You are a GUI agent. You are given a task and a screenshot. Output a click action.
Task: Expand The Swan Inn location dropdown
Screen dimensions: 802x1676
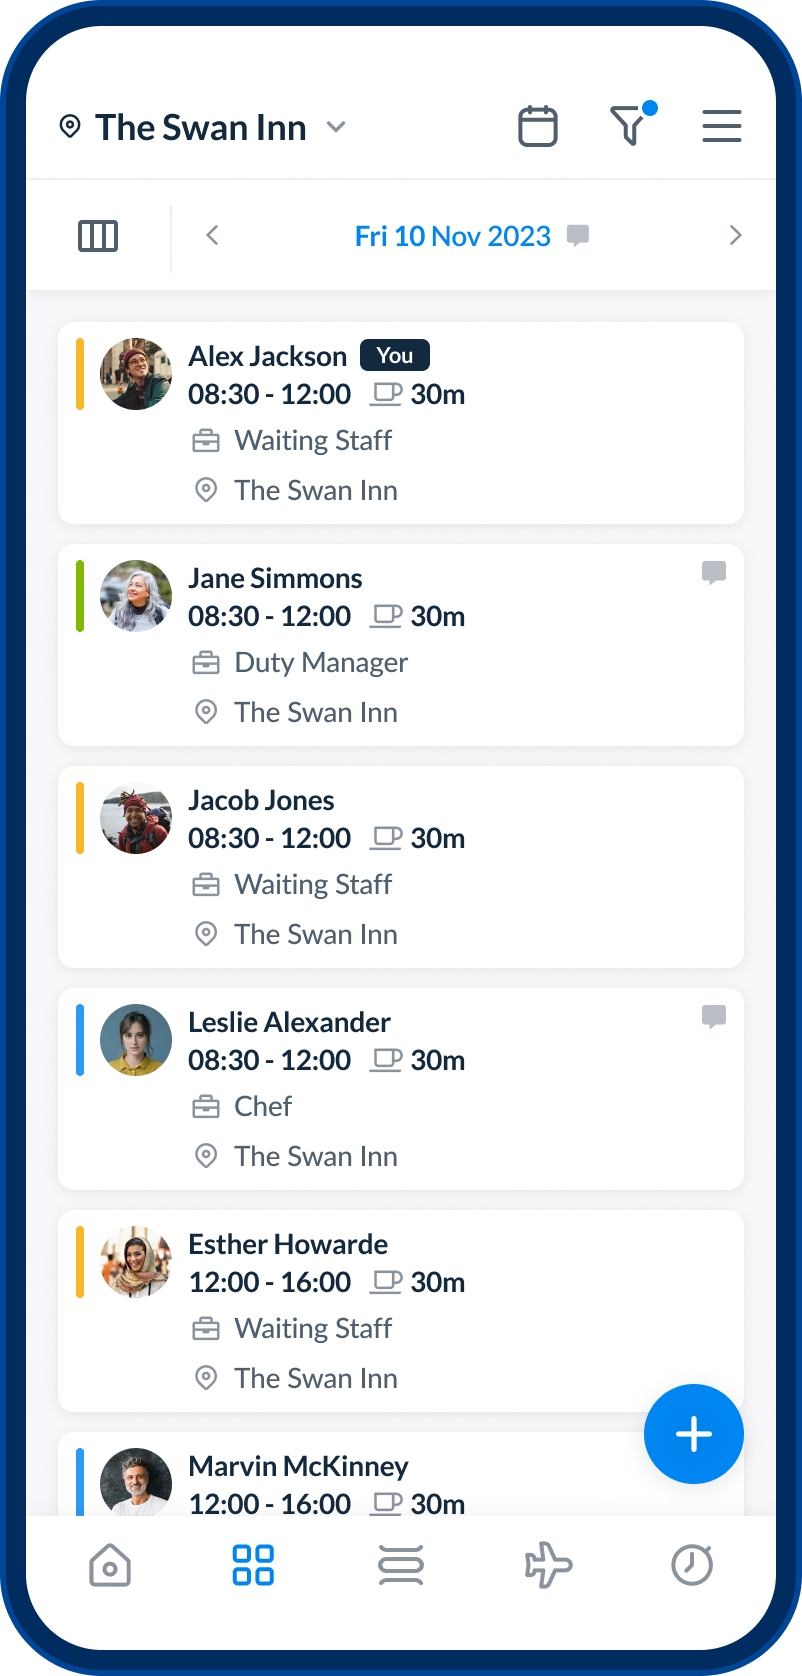coord(337,127)
